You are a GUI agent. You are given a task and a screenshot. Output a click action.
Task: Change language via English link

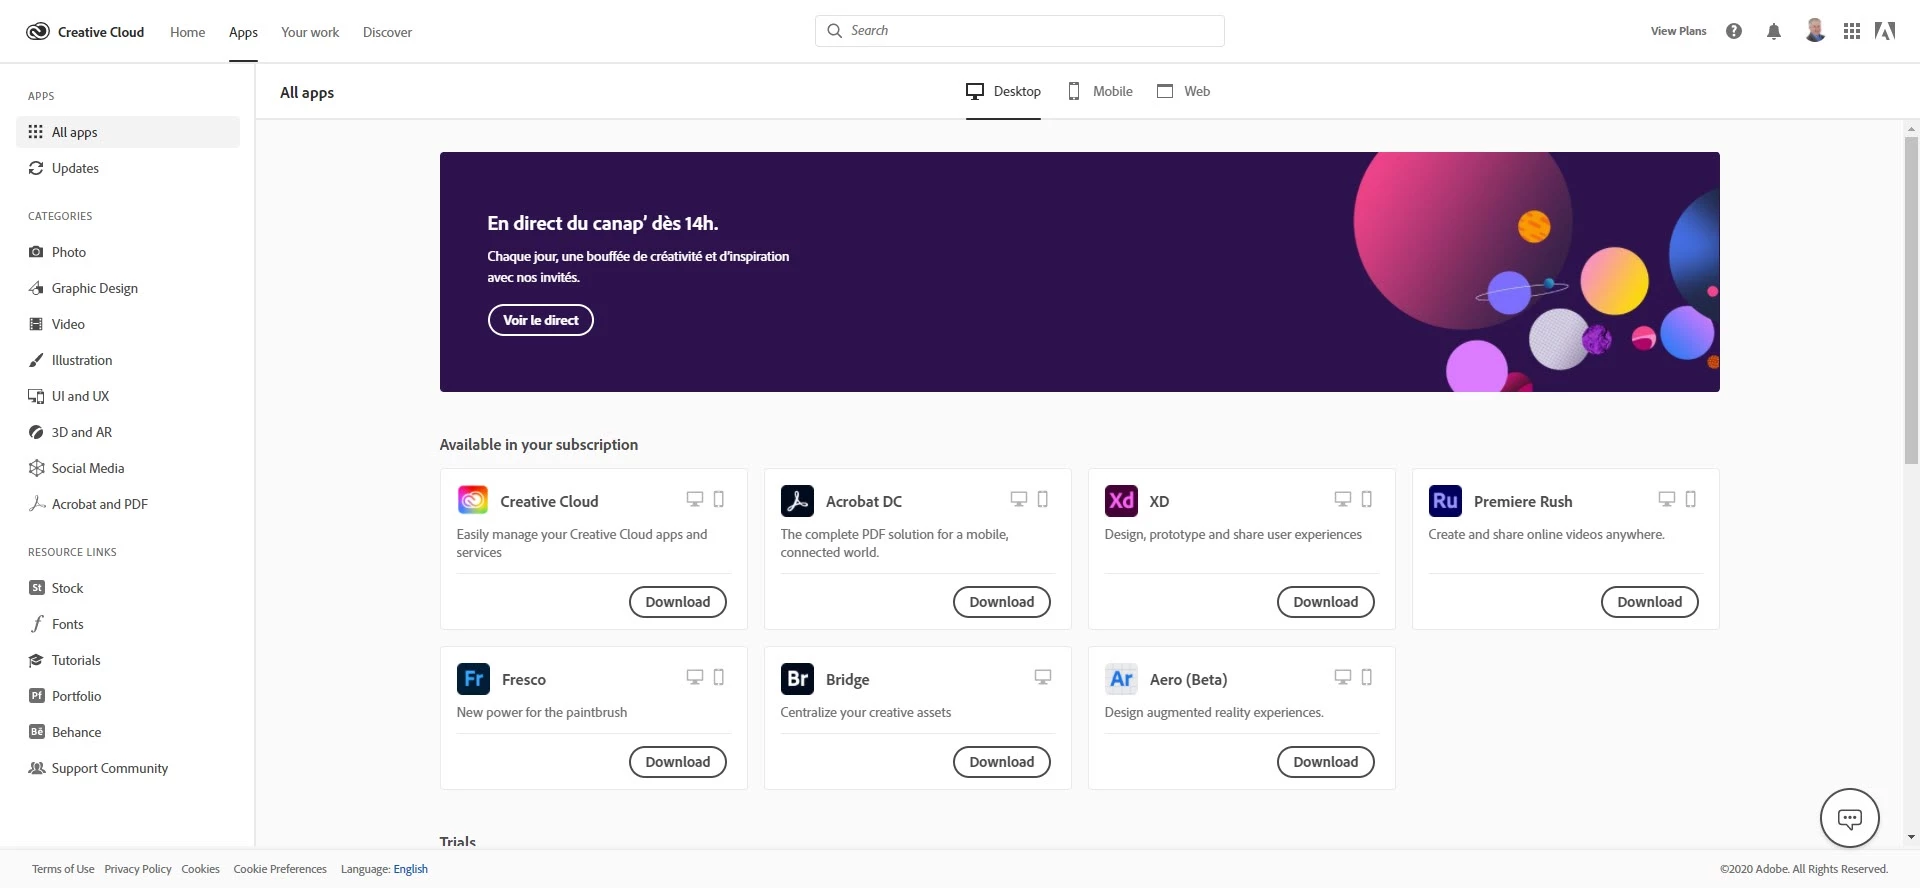[x=411, y=869]
